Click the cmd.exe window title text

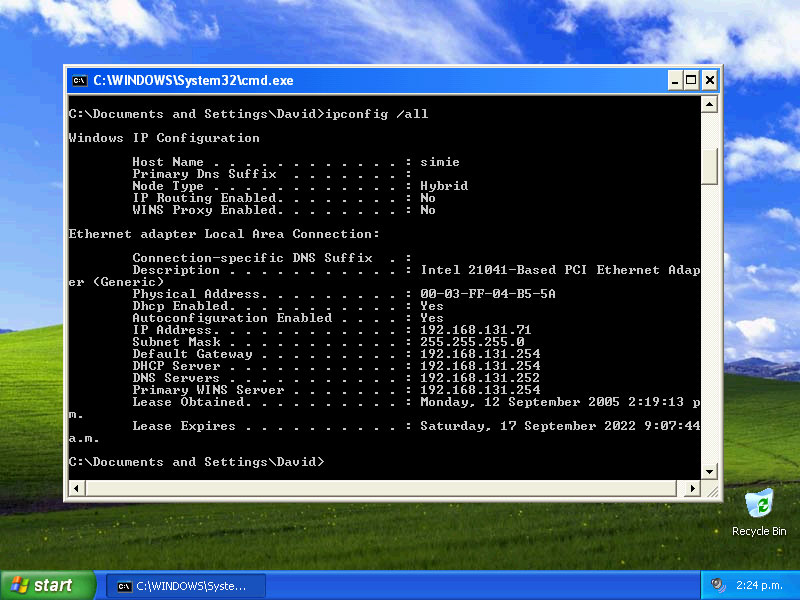pyautogui.click(x=193, y=81)
